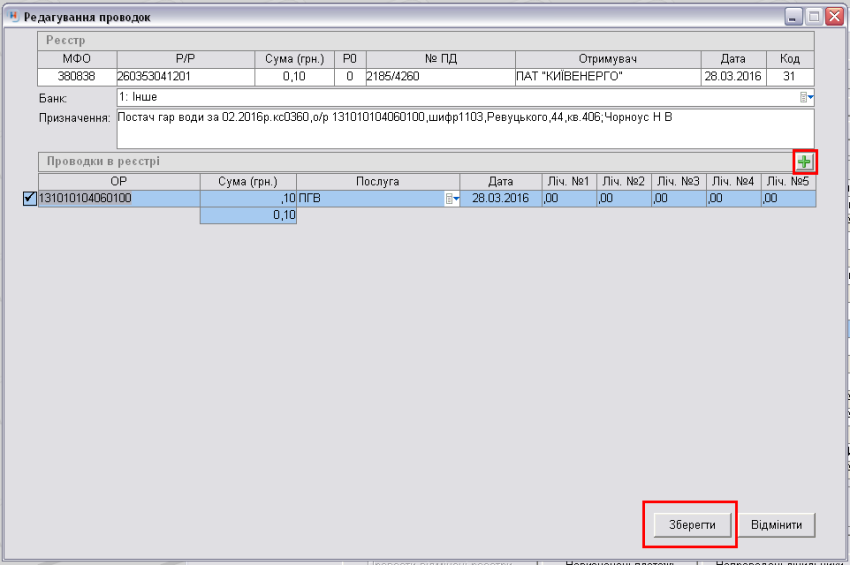850x565 pixels.
Task: Click the ОР column header
Action: tap(118, 181)
